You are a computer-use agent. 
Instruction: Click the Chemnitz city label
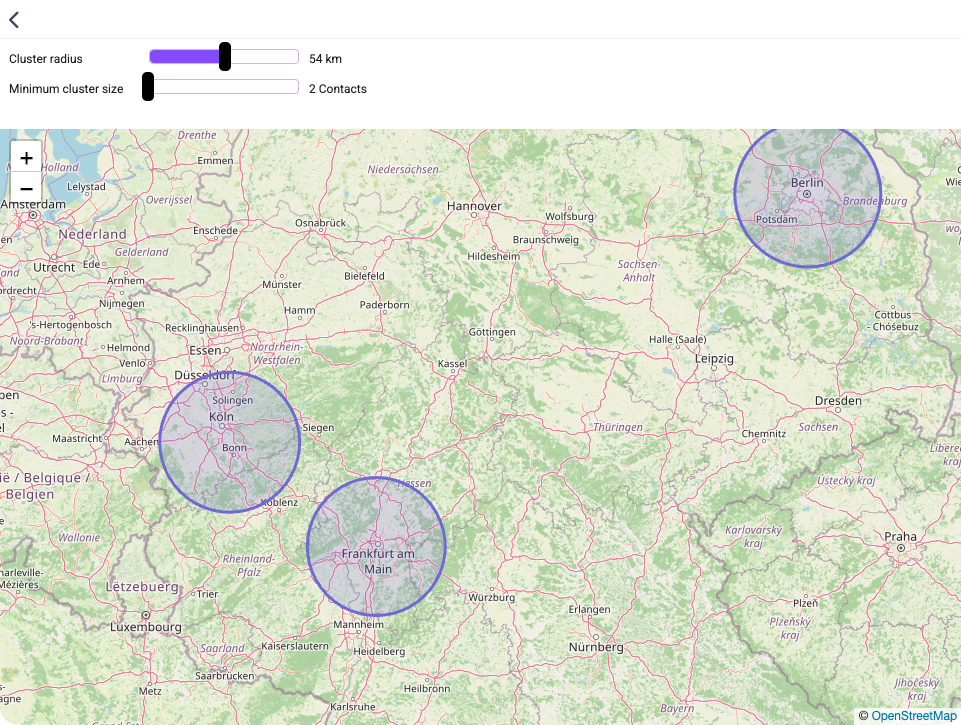[764, 434]
